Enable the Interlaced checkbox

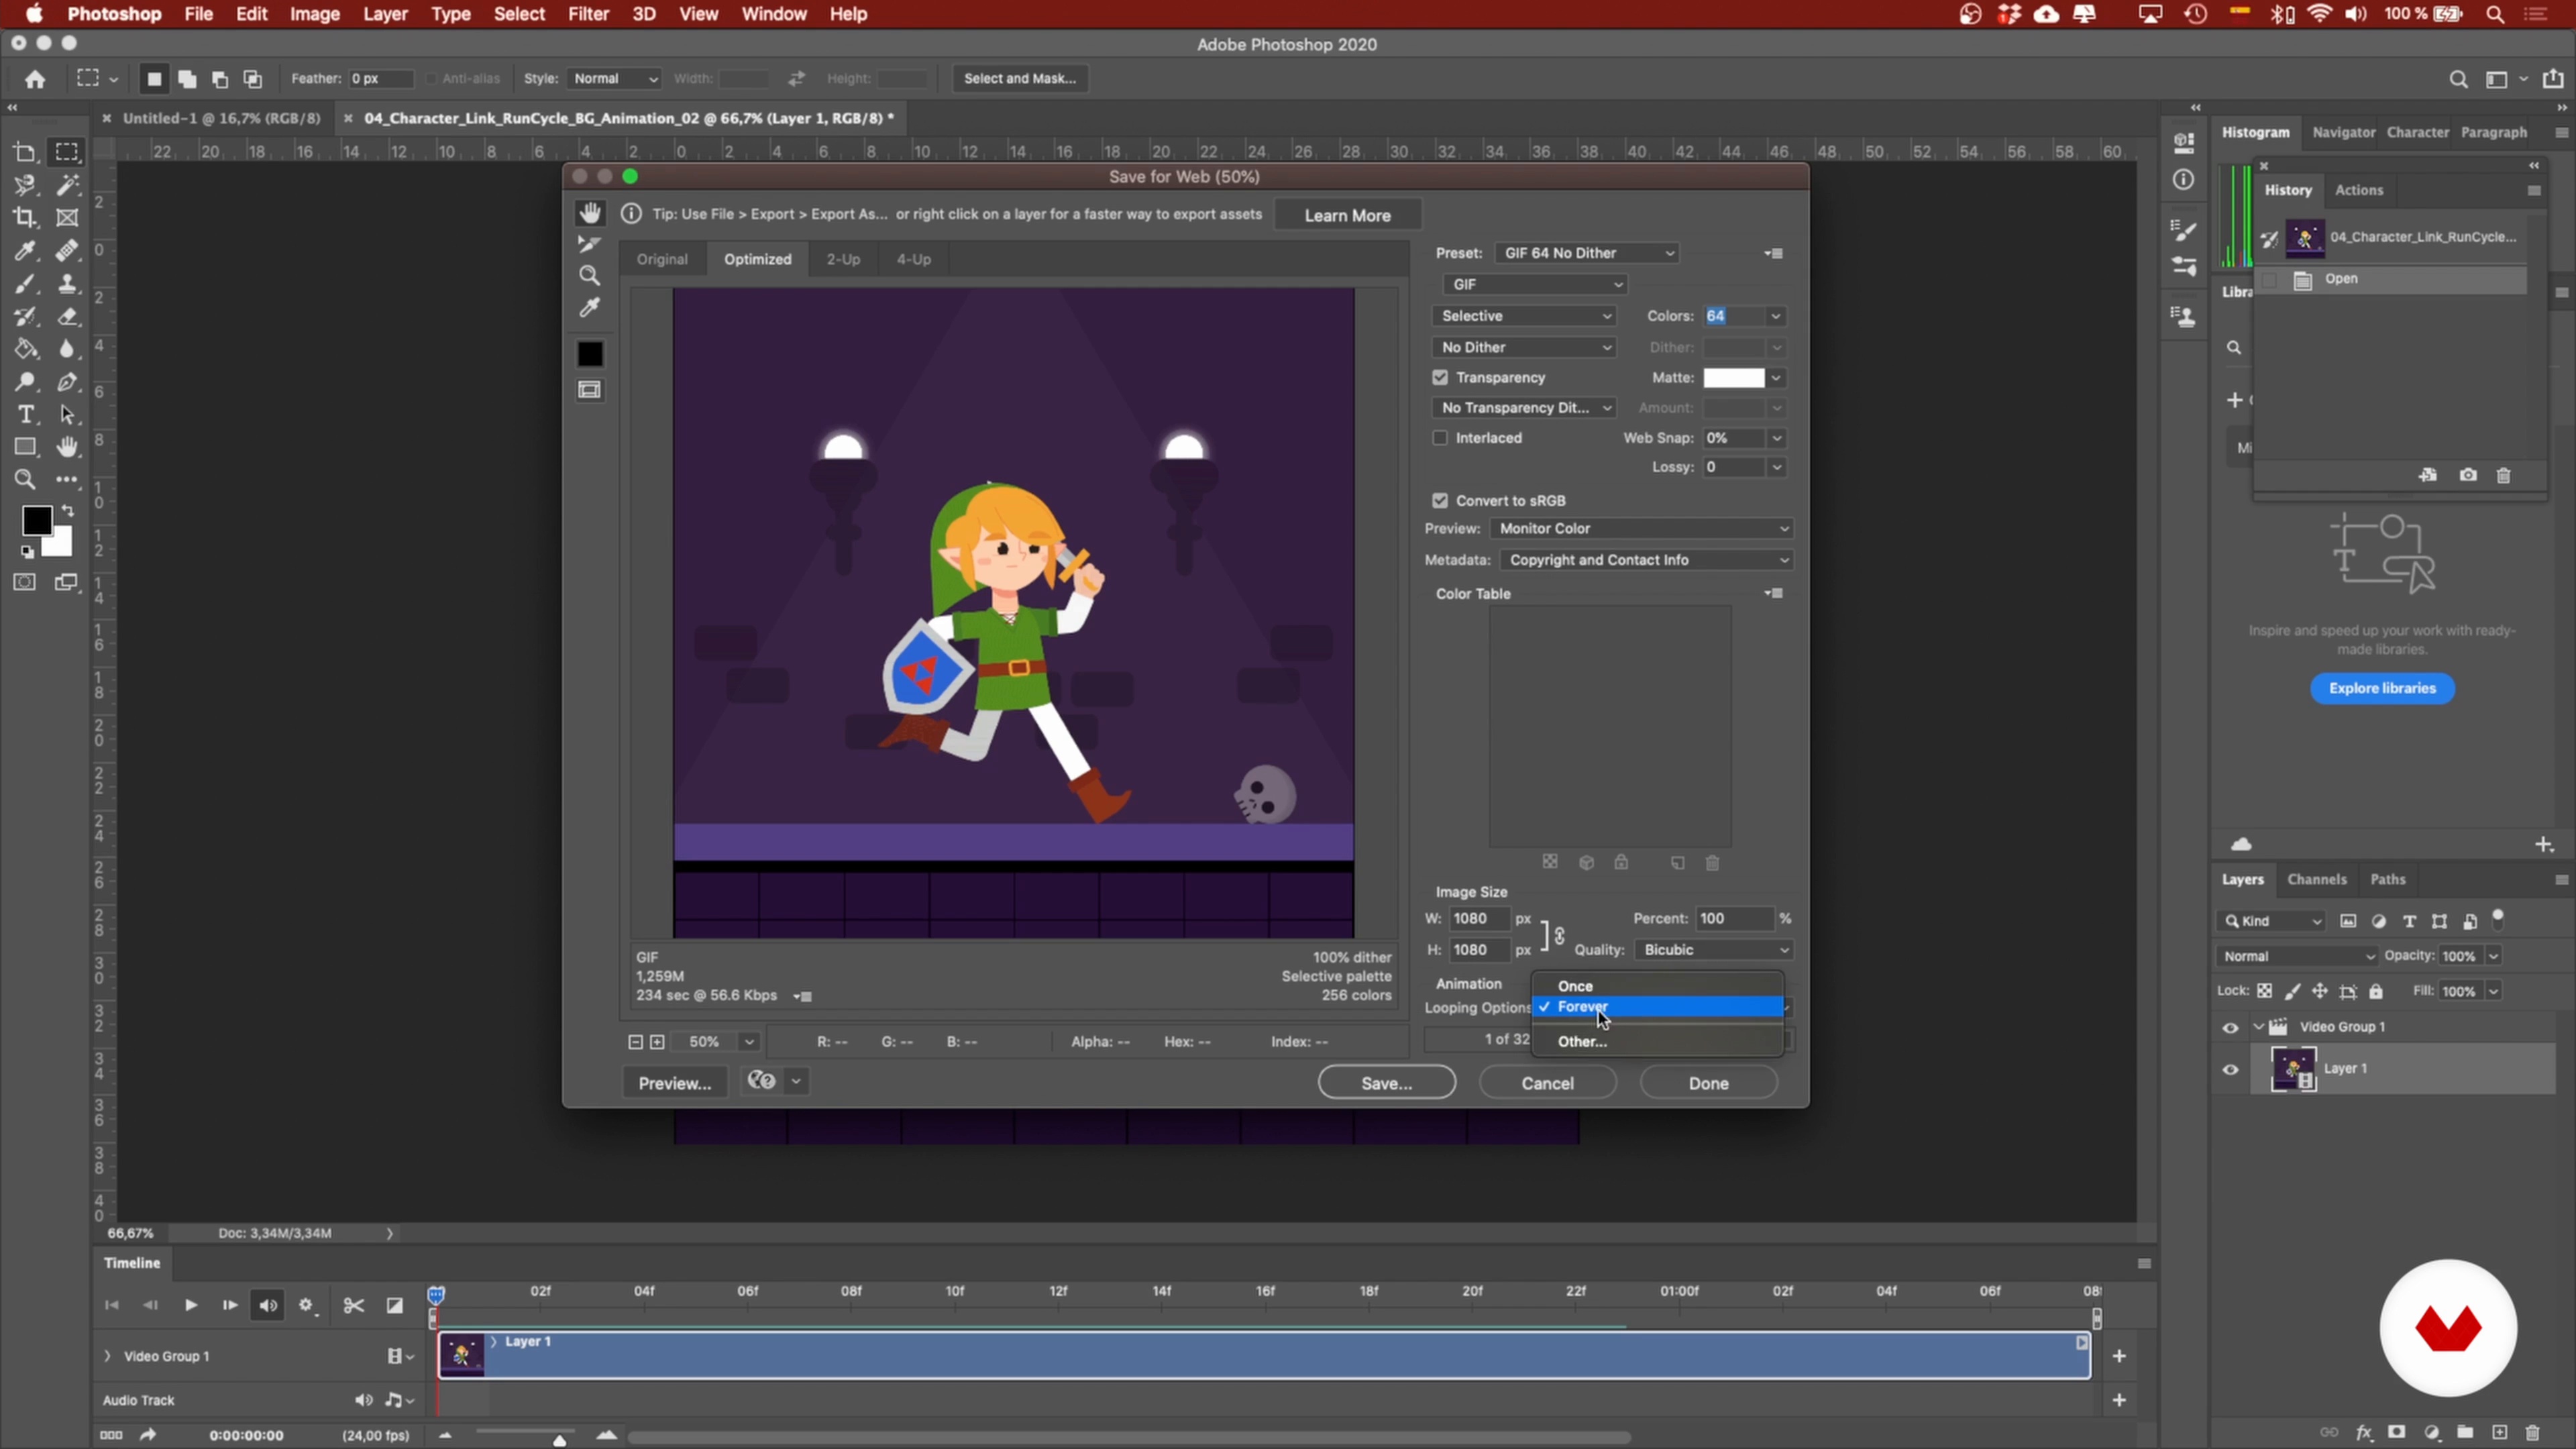click(x=1440, y=437)
